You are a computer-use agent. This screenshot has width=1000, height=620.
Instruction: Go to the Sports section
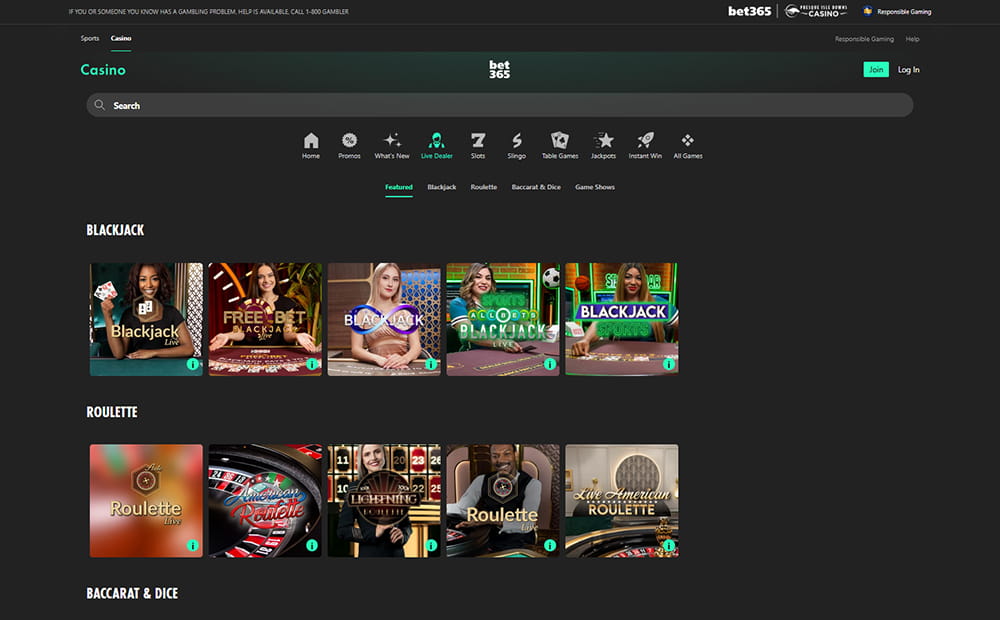pyautogui.click(x=90, y=38)
